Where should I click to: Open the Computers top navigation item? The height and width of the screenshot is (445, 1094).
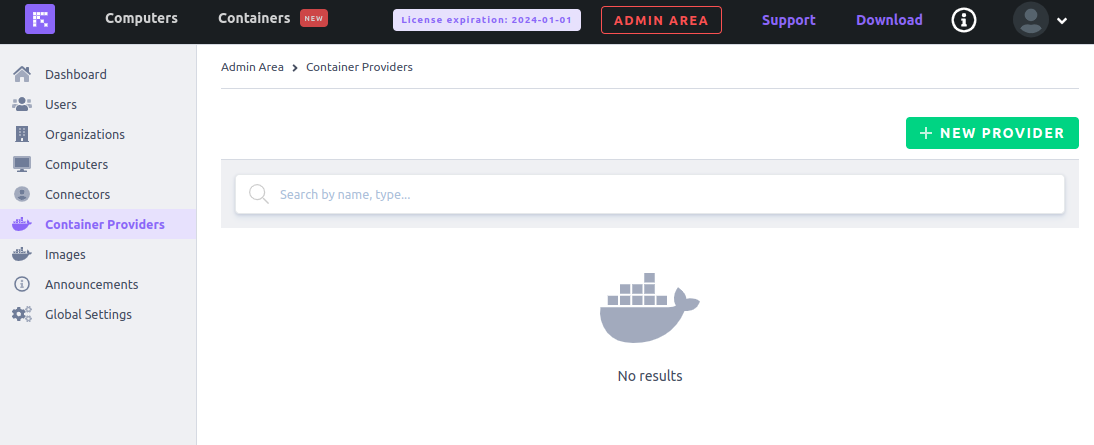pyautogui.click(x=142, y=18)
